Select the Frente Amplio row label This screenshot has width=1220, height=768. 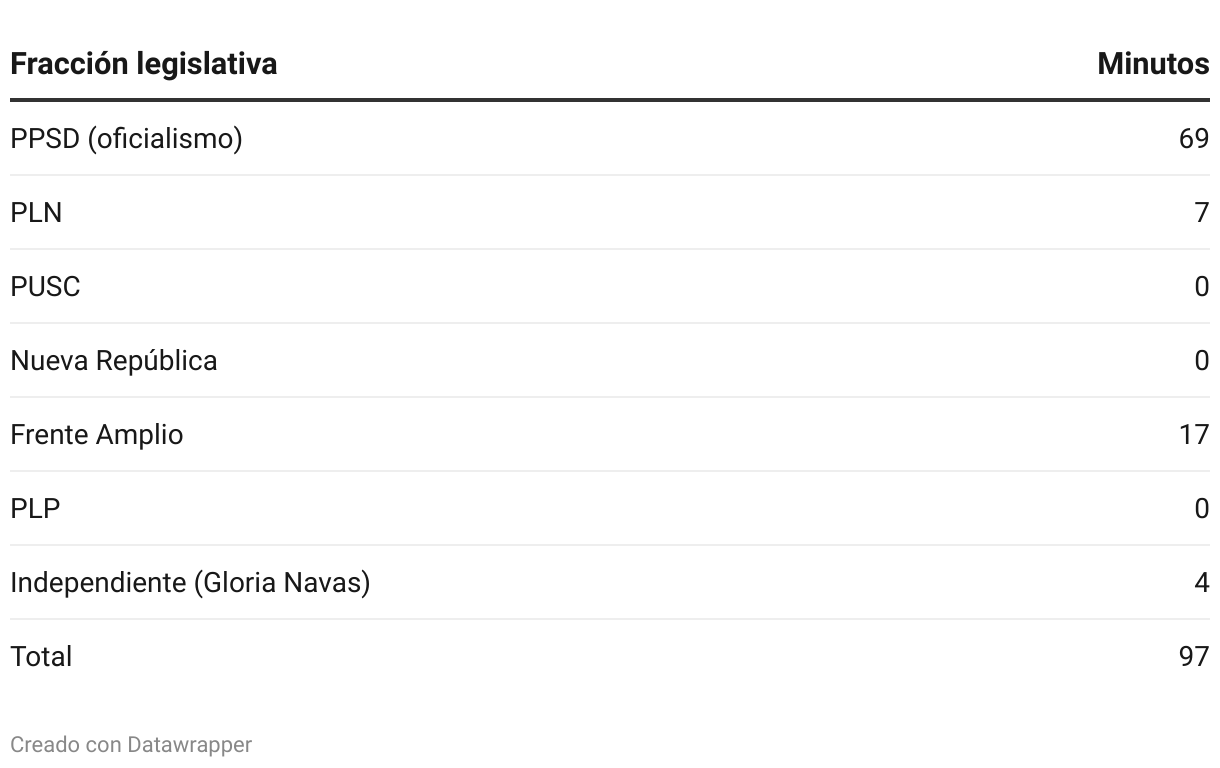[x=96, y=434]
